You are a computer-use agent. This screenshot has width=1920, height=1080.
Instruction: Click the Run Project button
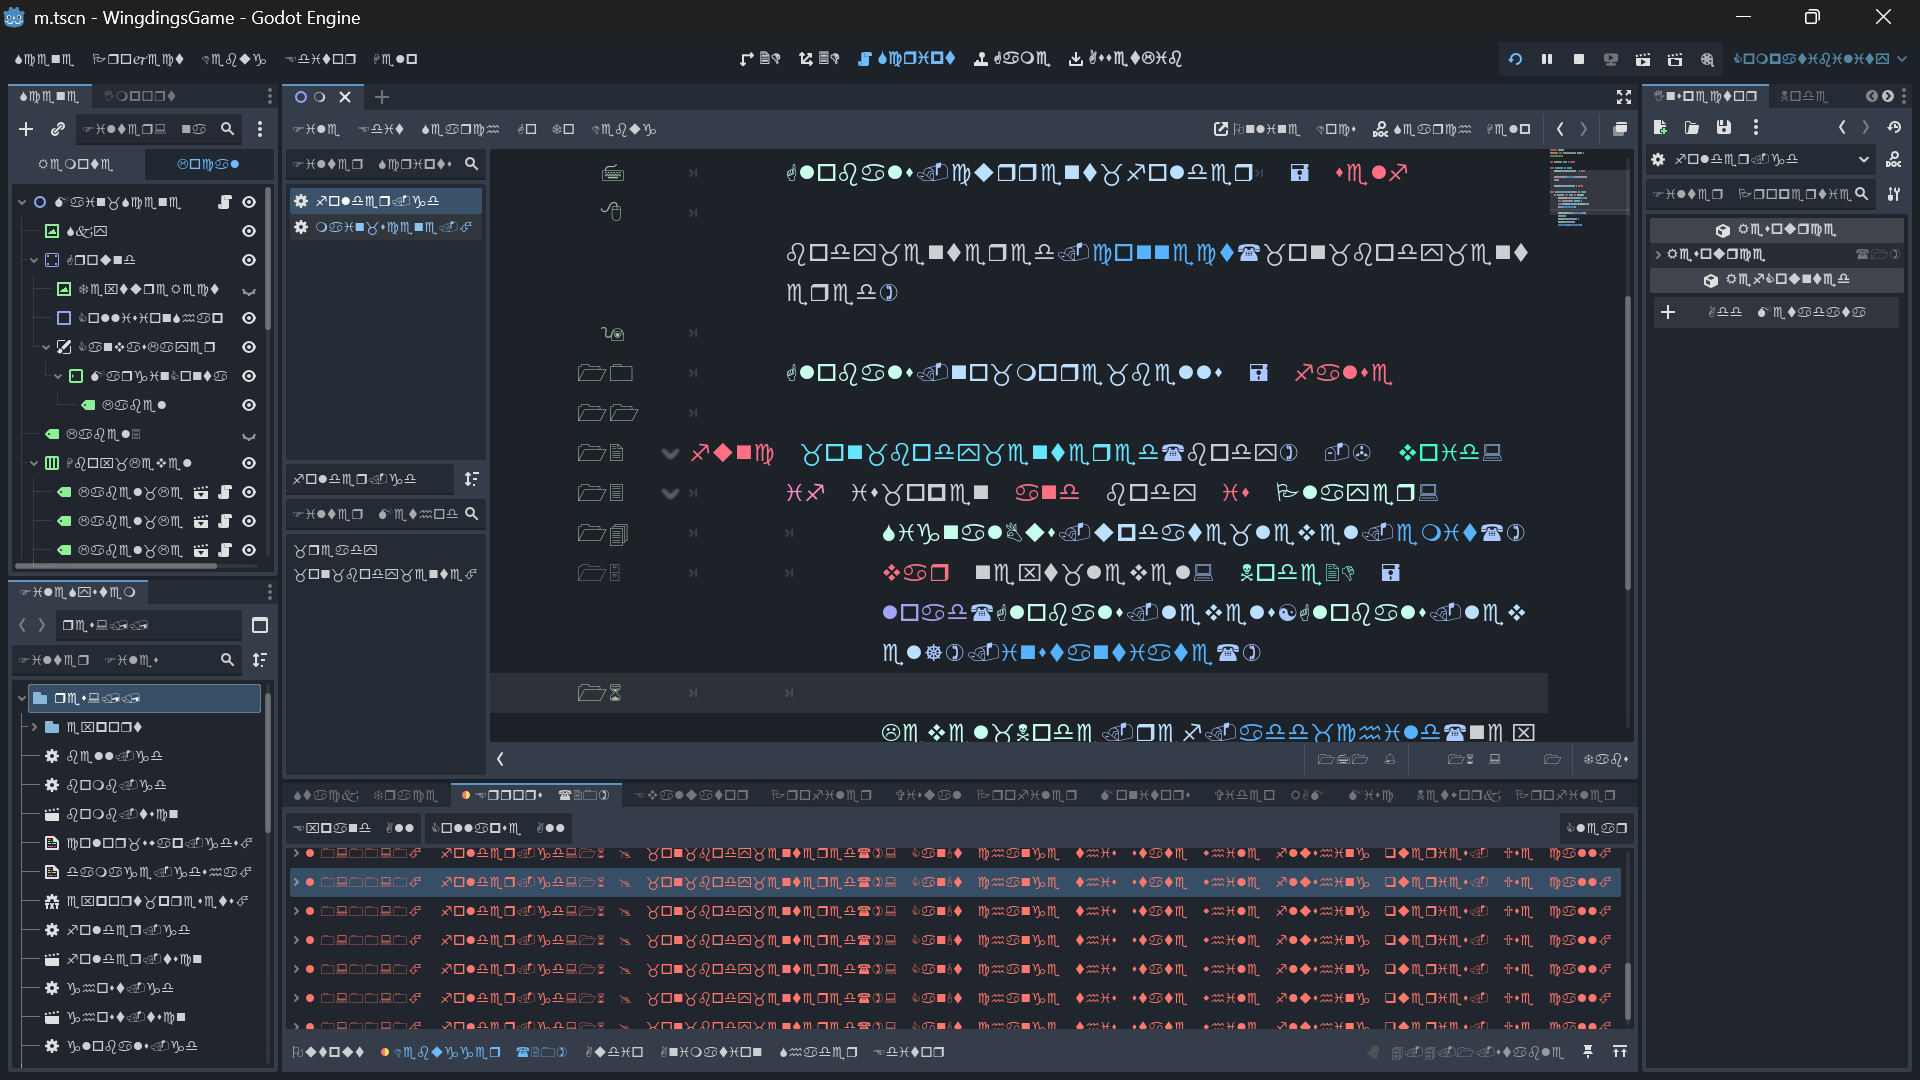coord(1515,59)
